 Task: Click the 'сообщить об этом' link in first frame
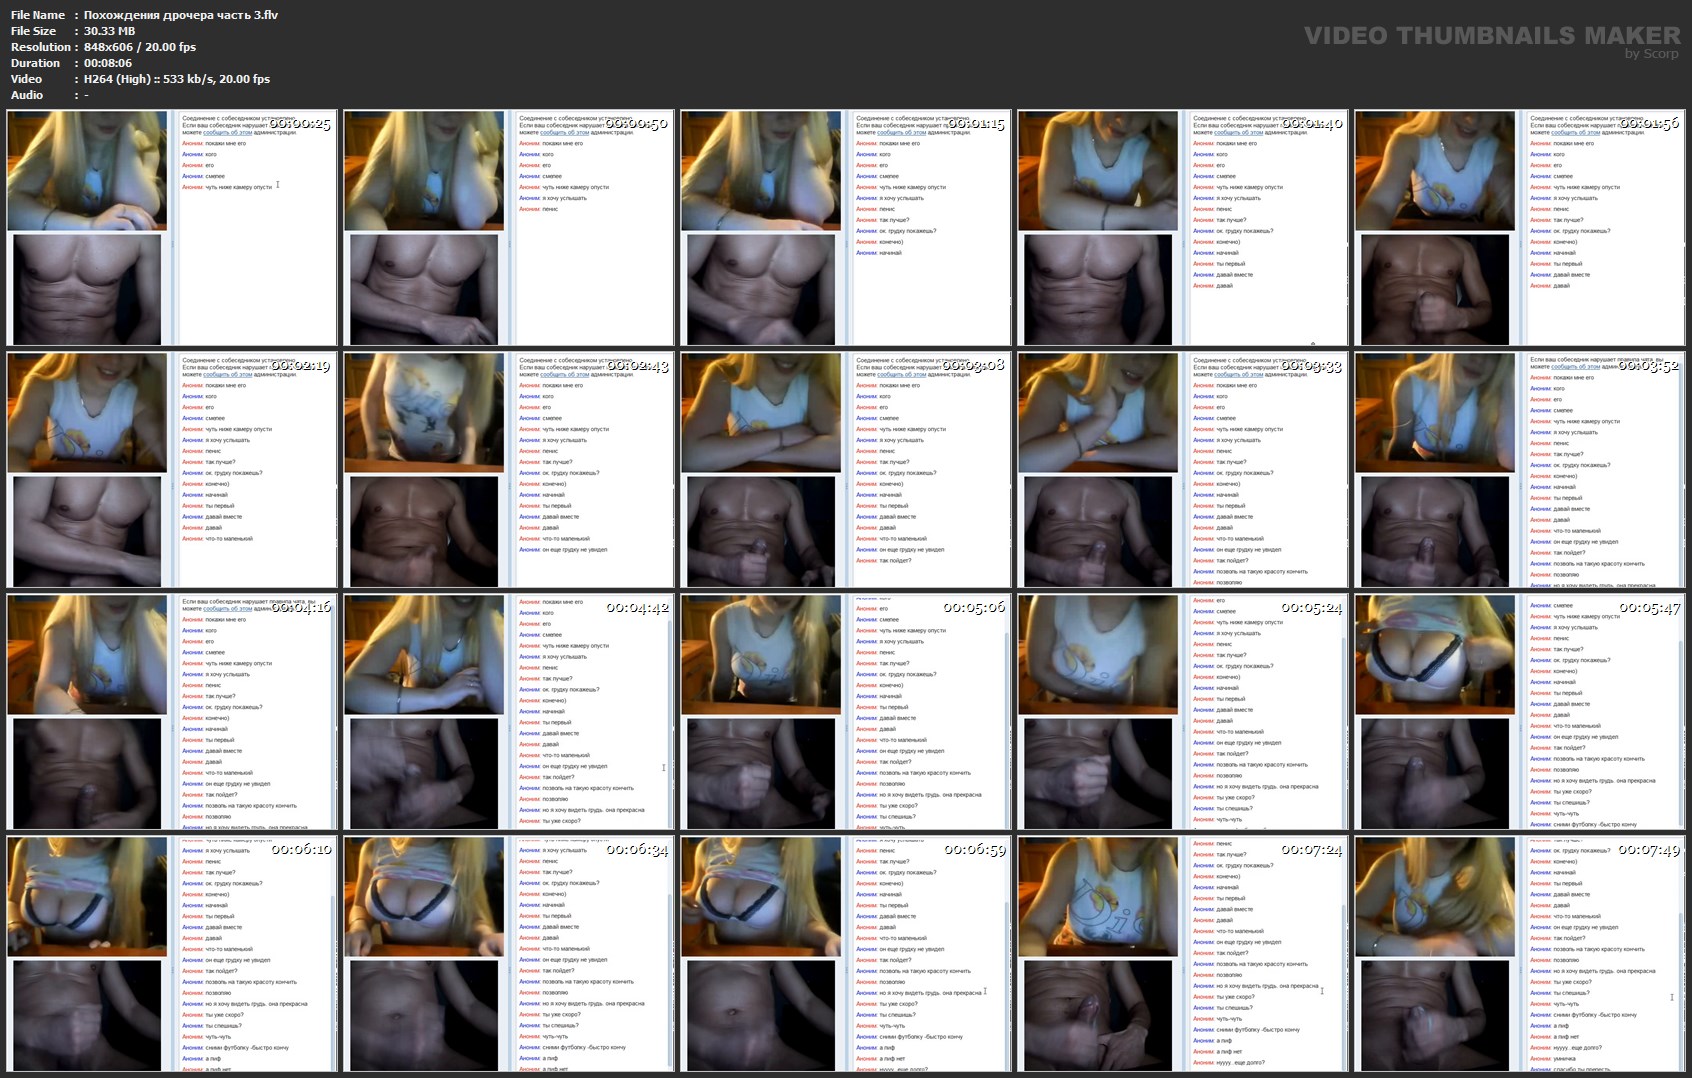[228, 133]
